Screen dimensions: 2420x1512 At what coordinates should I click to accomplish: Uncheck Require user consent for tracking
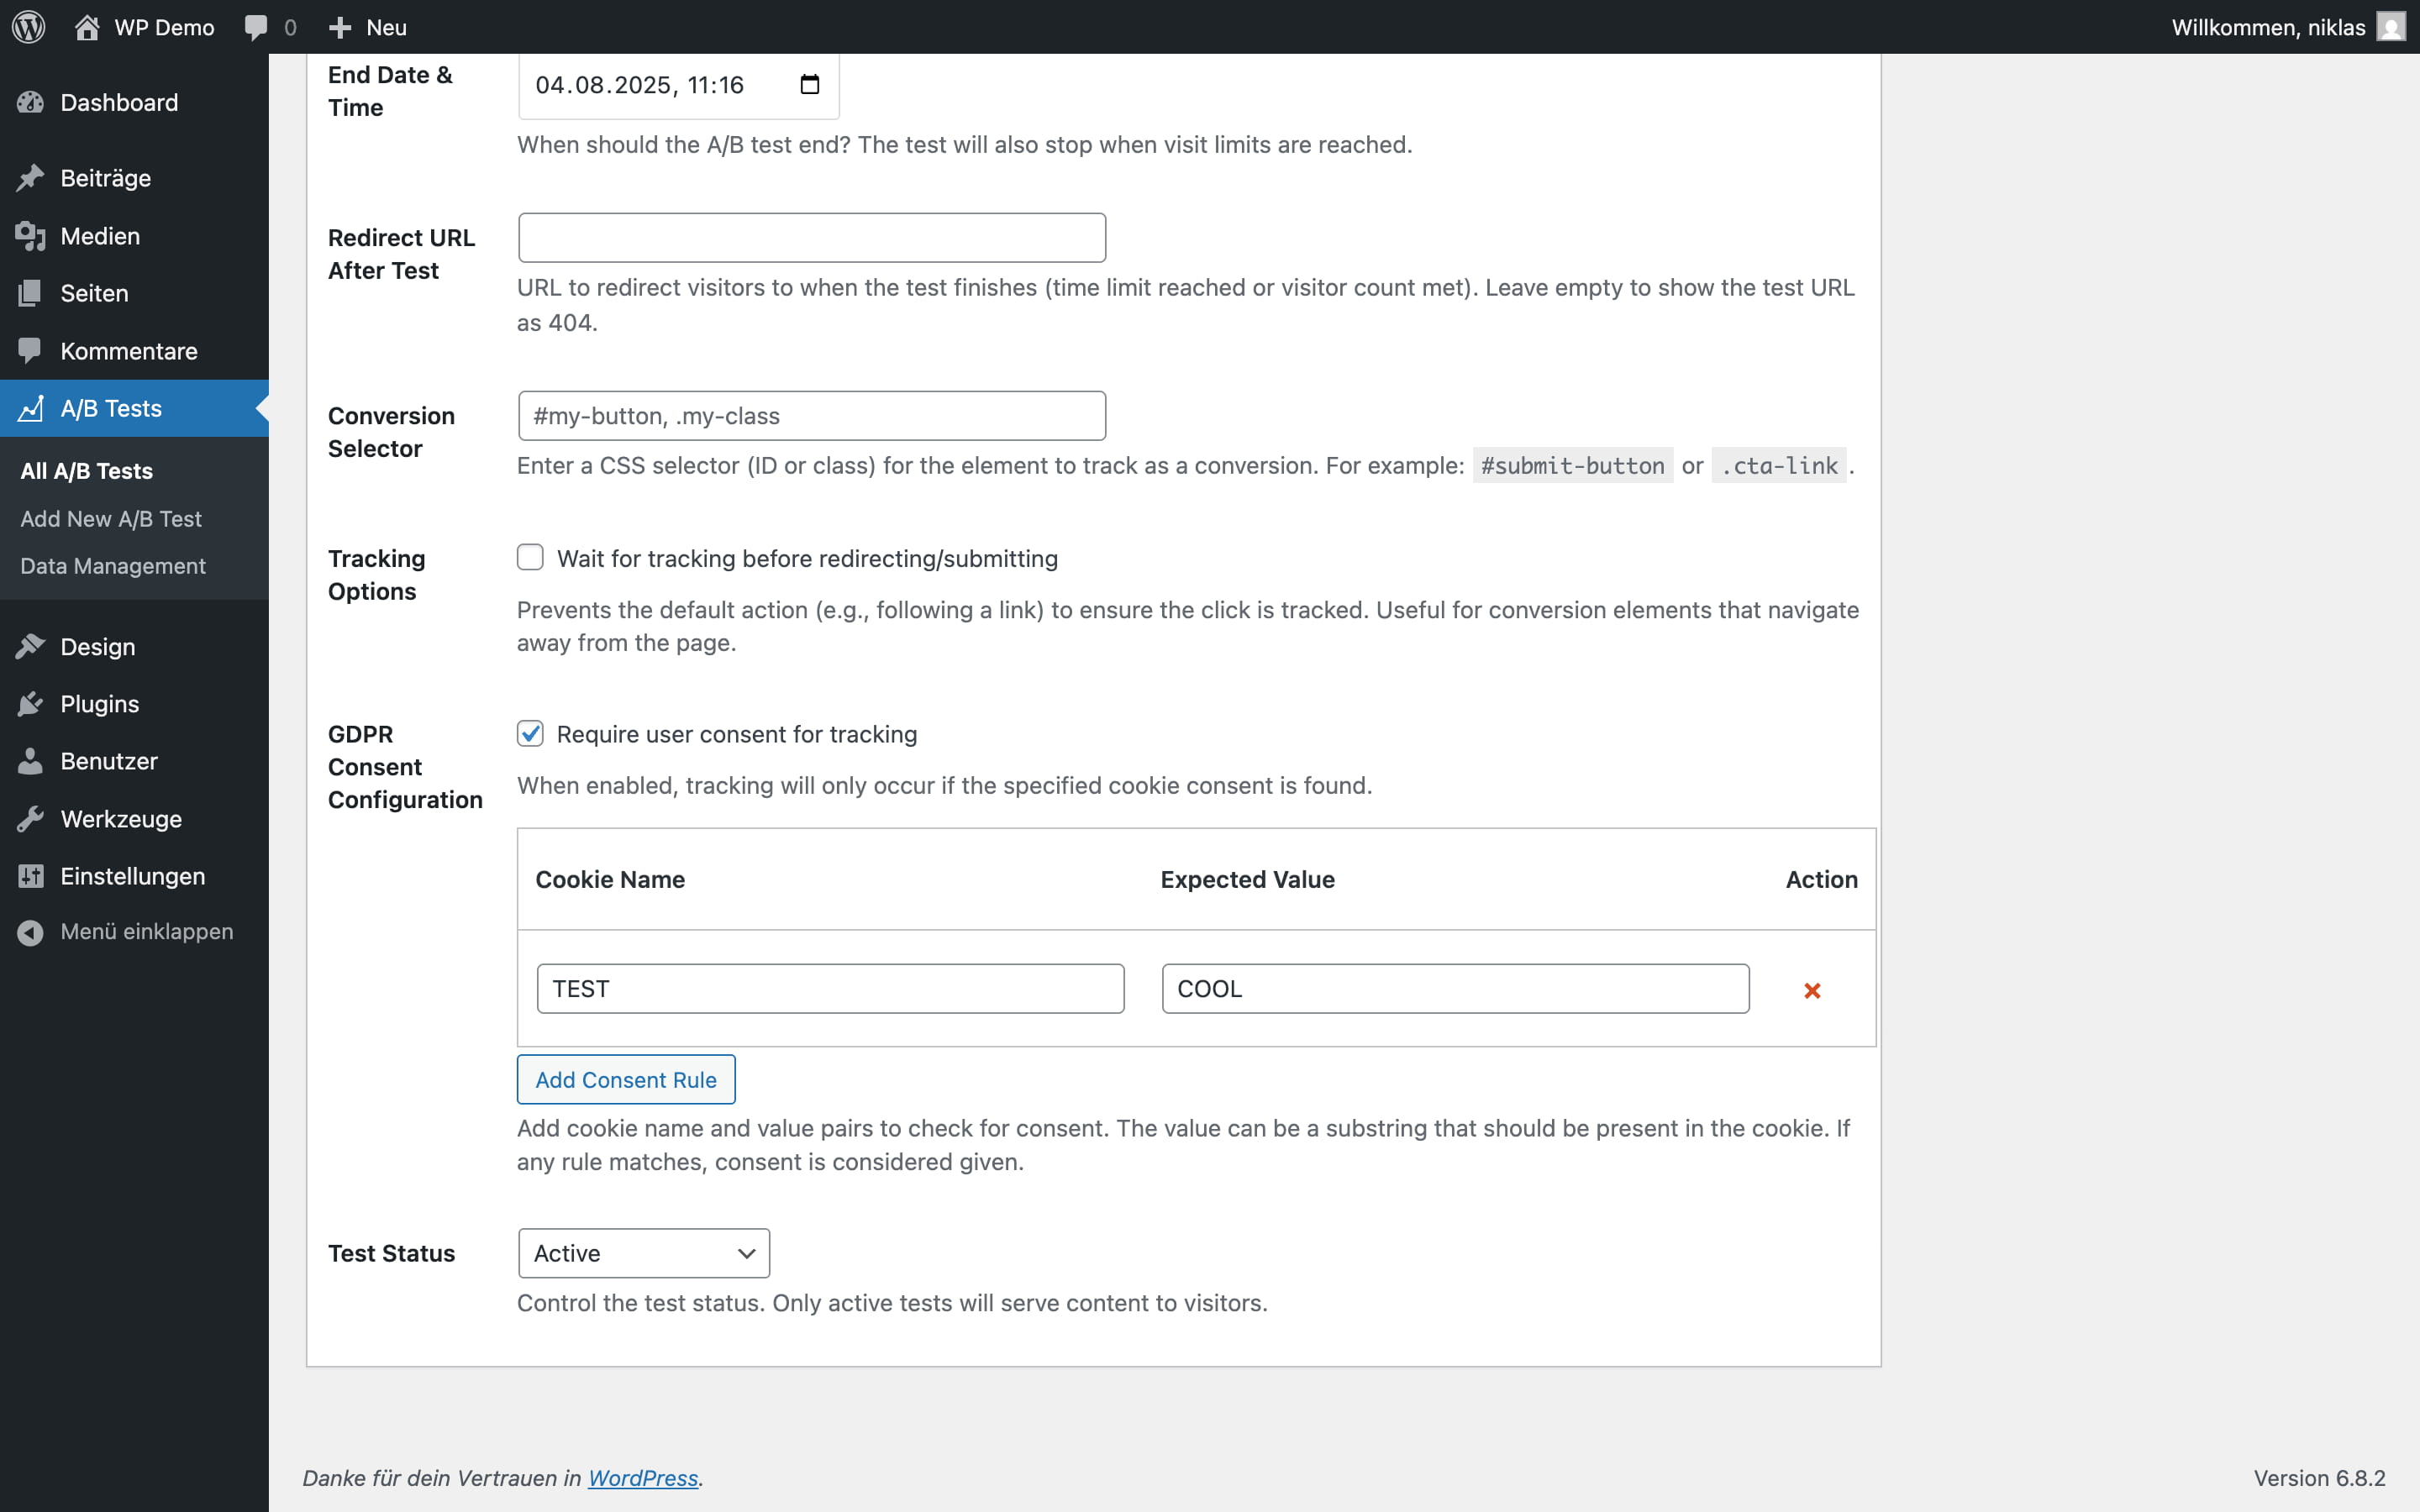click(x=530, y=734)
